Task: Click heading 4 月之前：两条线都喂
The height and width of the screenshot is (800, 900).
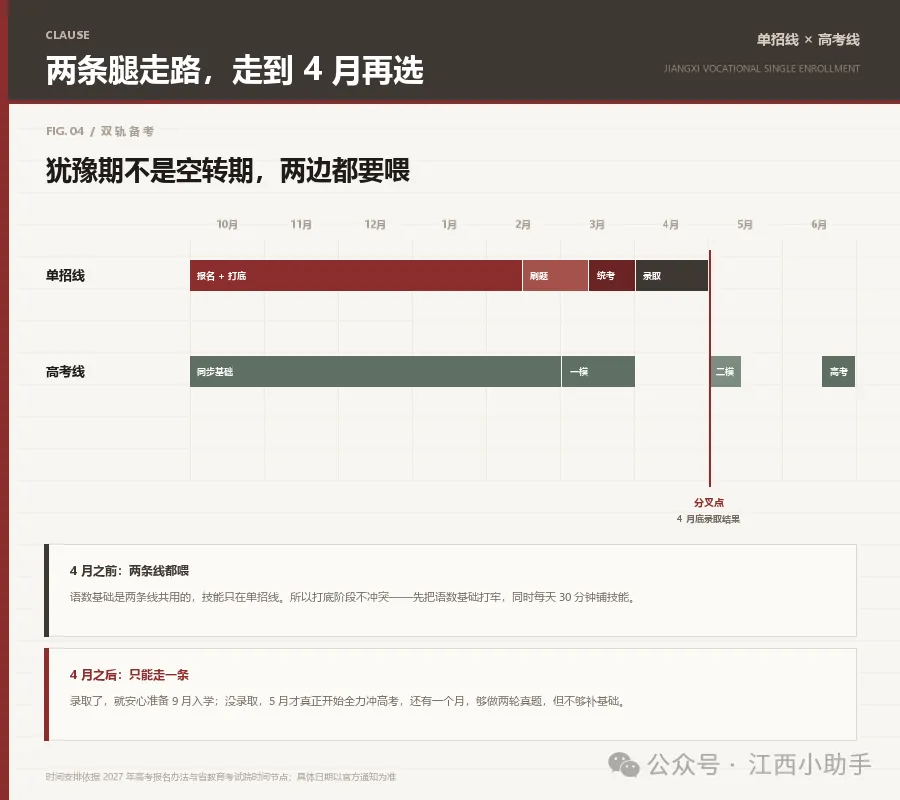Action: [129, 571]
